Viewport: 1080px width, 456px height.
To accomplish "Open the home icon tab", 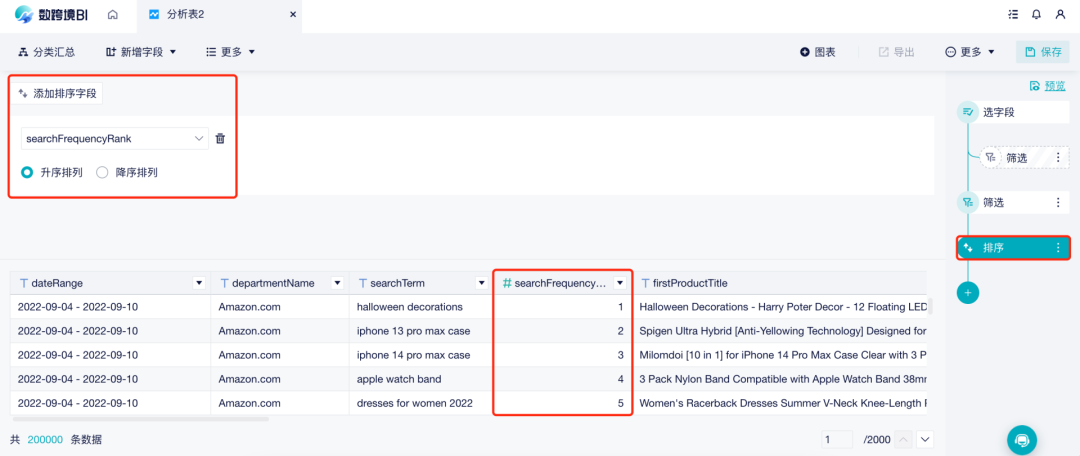I will pyautogui.click(x=113, y=14).
